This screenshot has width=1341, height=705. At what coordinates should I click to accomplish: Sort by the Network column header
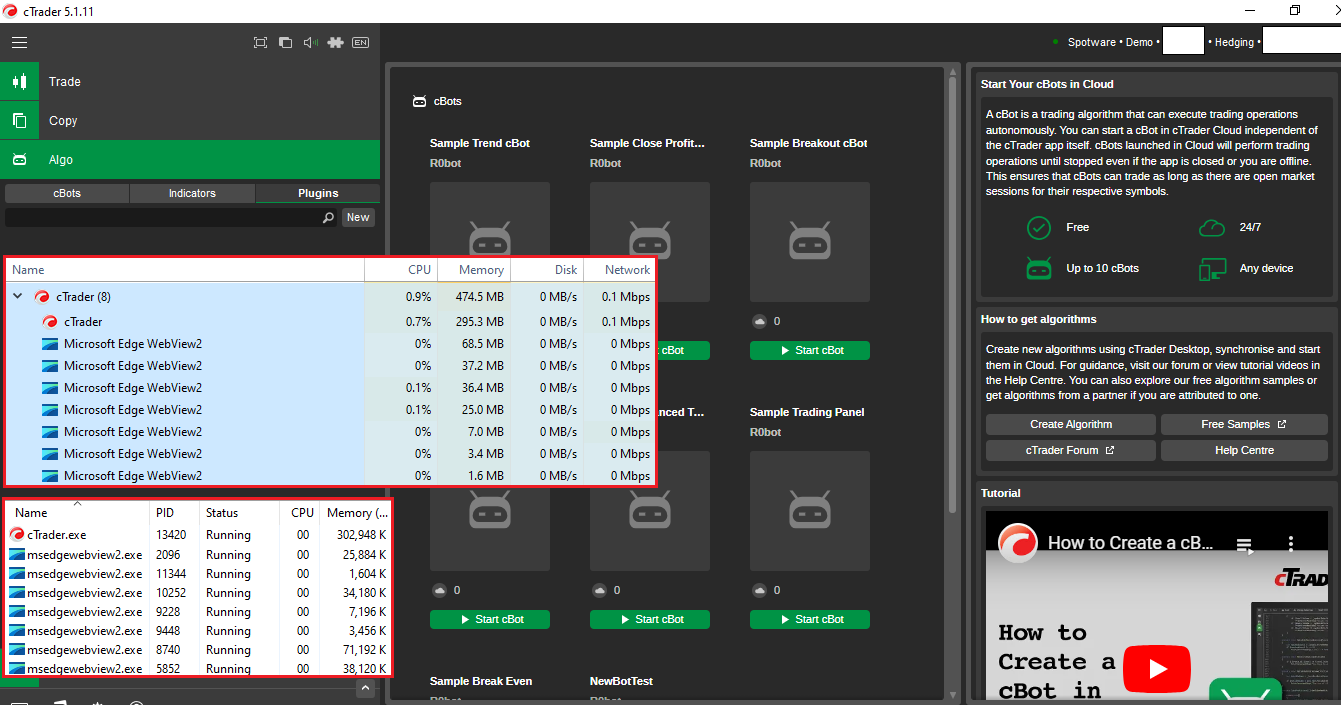[x=619, y=270]
